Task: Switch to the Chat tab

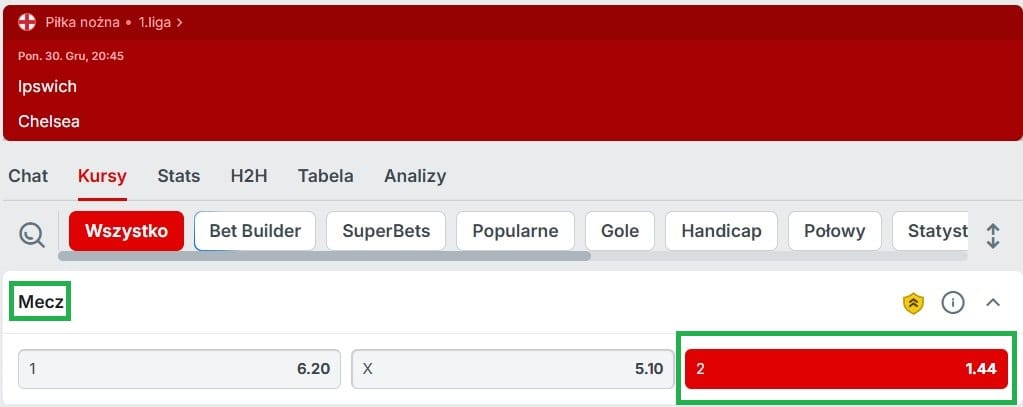Action: tap(28, 176)
